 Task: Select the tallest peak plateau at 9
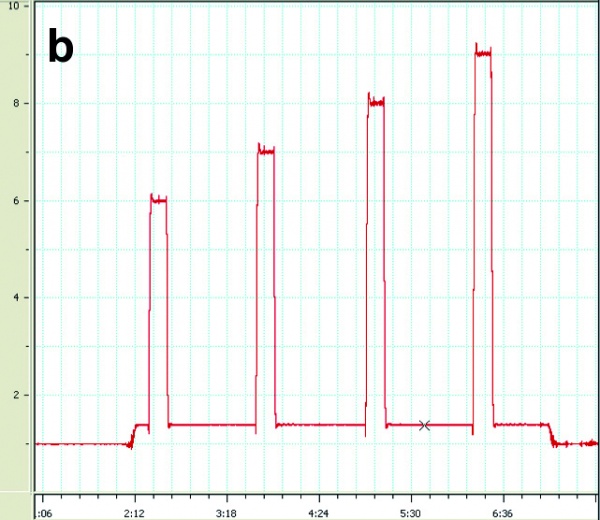(483, 53)
